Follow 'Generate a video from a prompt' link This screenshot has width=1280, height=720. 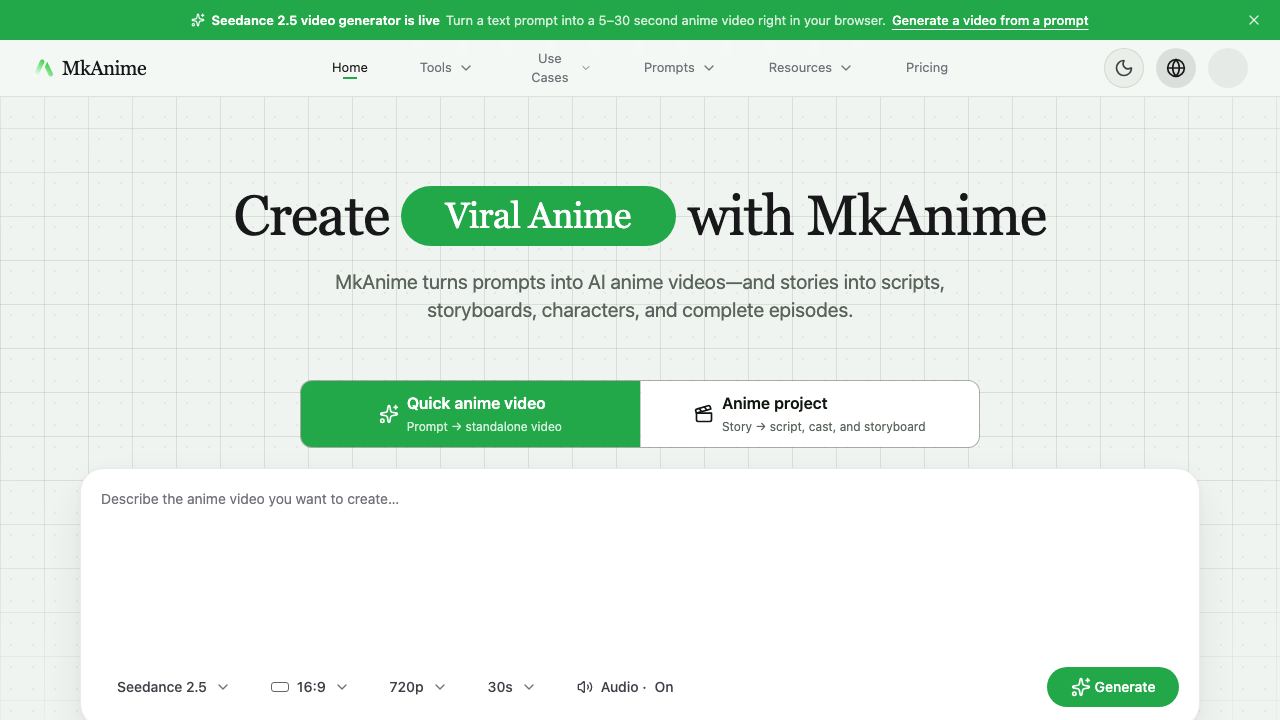990,20
